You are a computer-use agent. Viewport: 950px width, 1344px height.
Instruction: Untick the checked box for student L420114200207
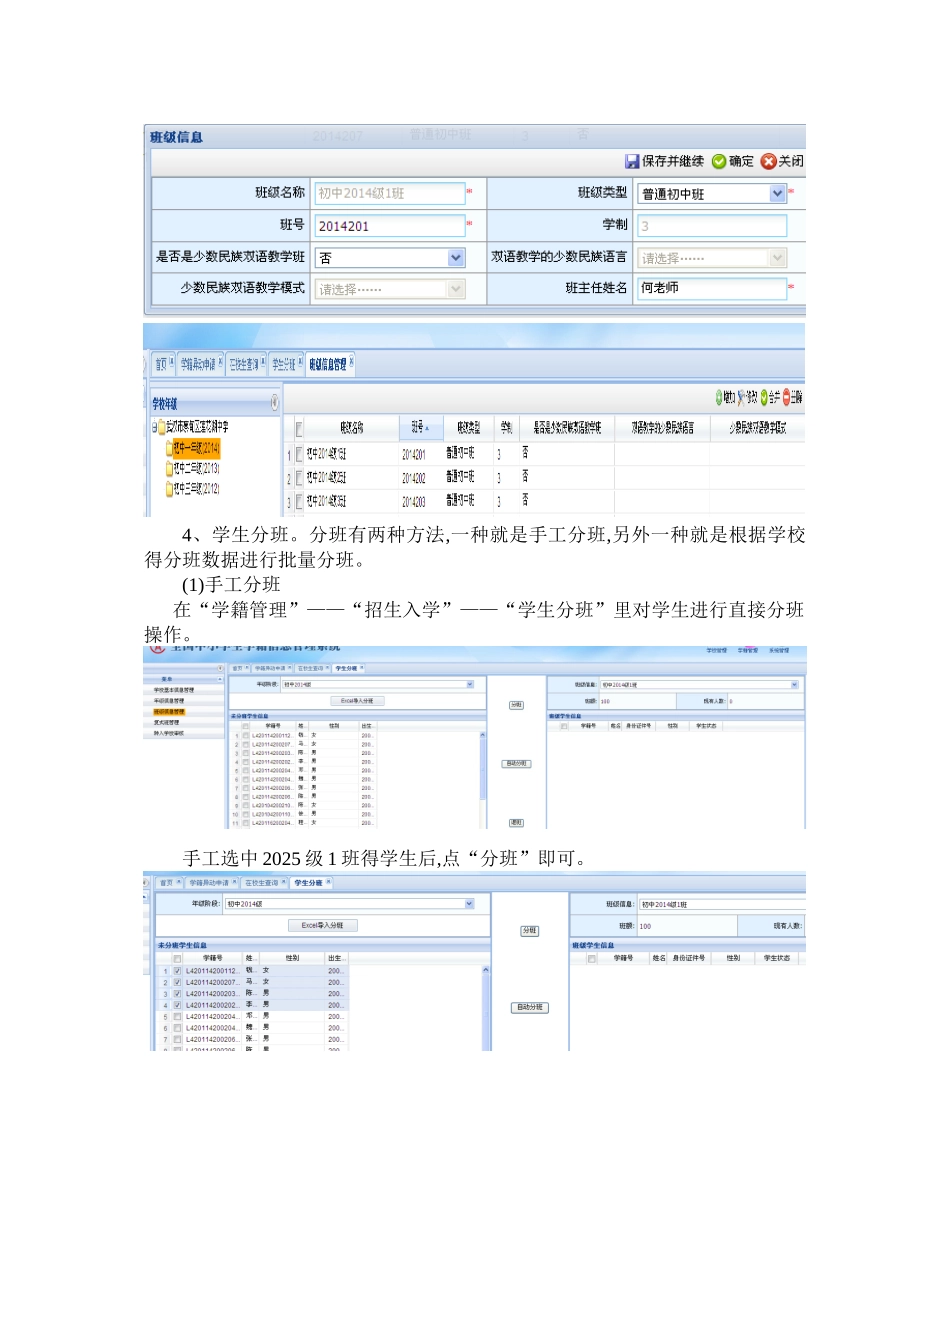(177, 982)
